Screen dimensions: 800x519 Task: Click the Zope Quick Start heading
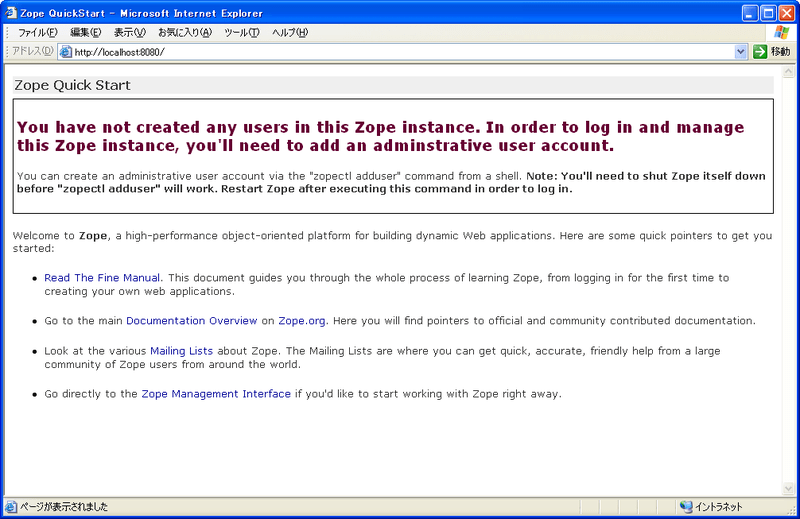tap(72, 85)
